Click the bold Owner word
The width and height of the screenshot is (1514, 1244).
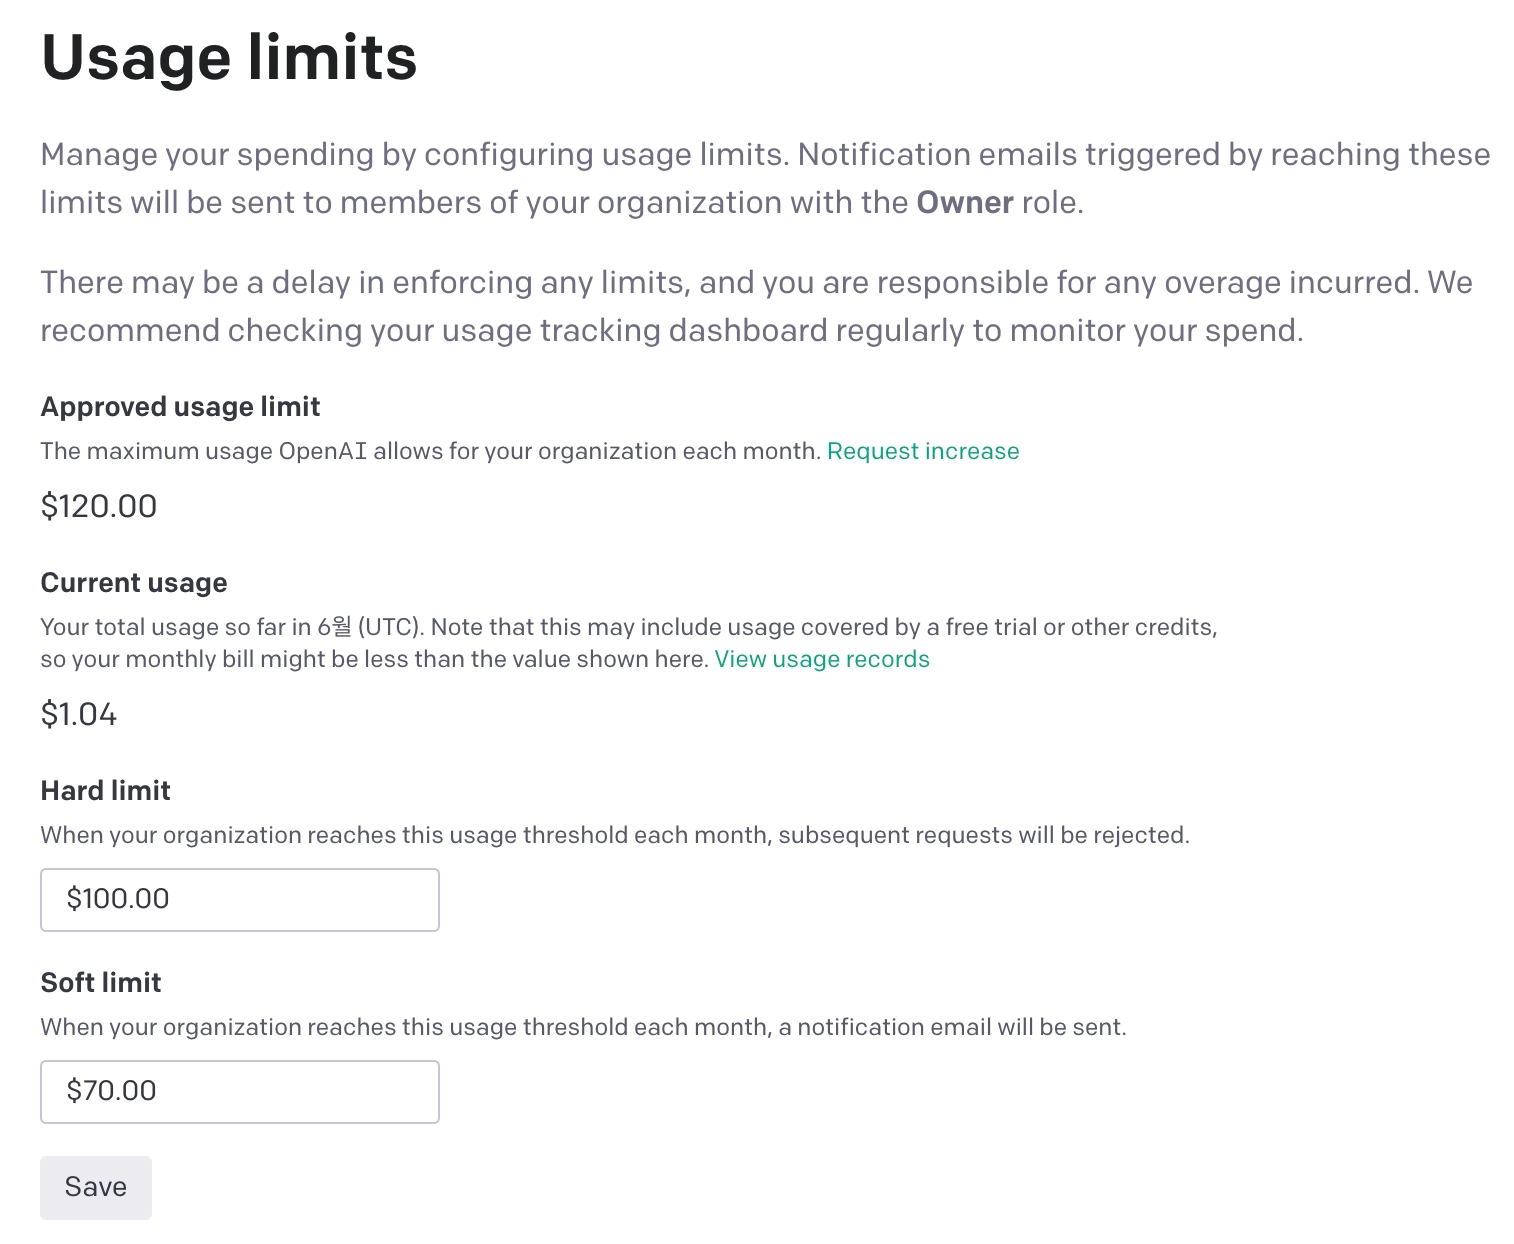click(x=964, y=203)
